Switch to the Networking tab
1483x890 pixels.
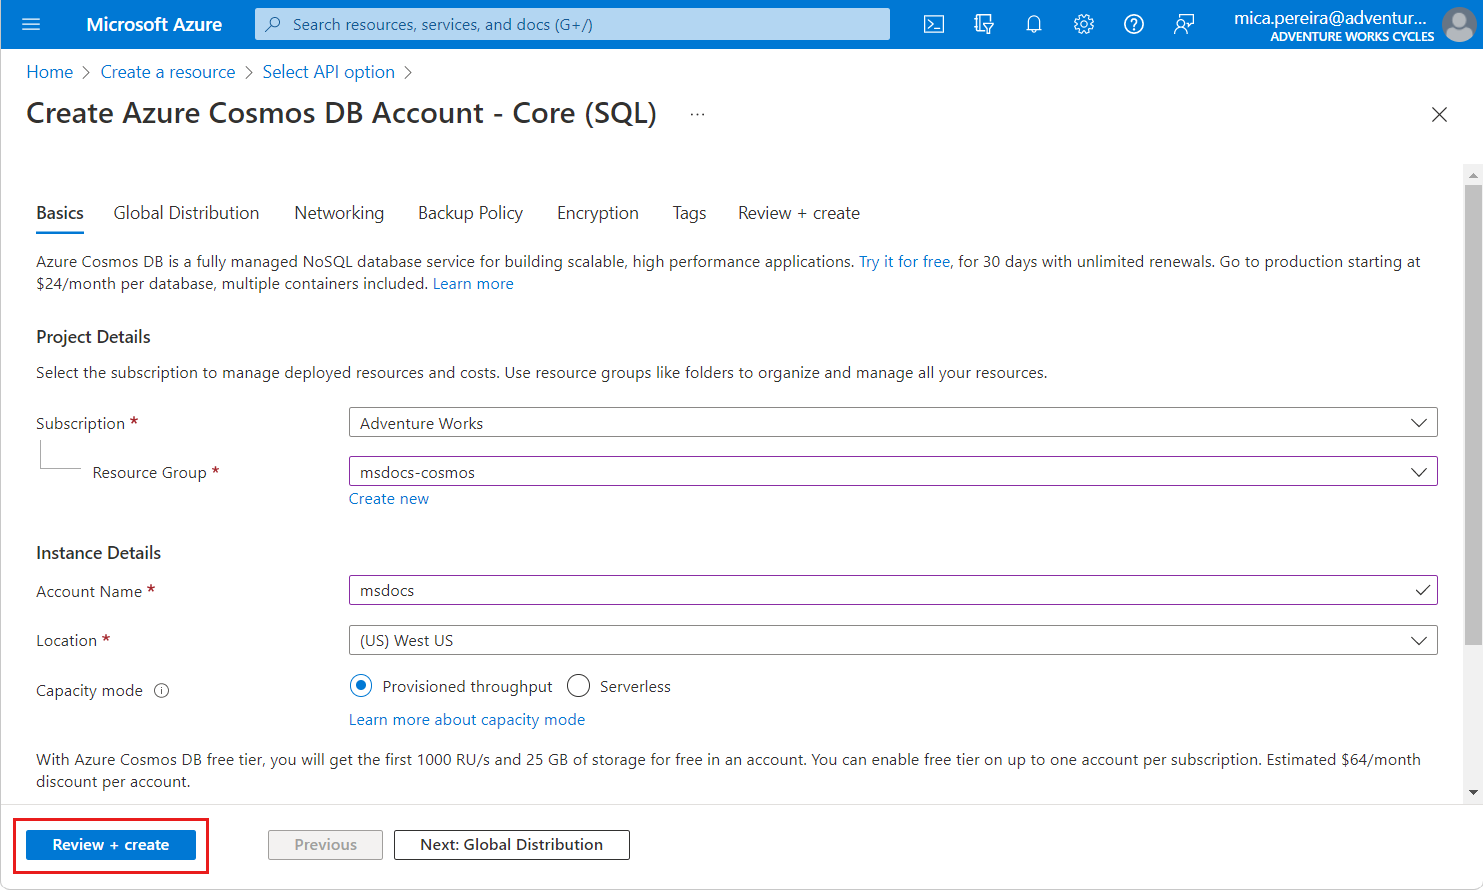[x=339, y=213]
